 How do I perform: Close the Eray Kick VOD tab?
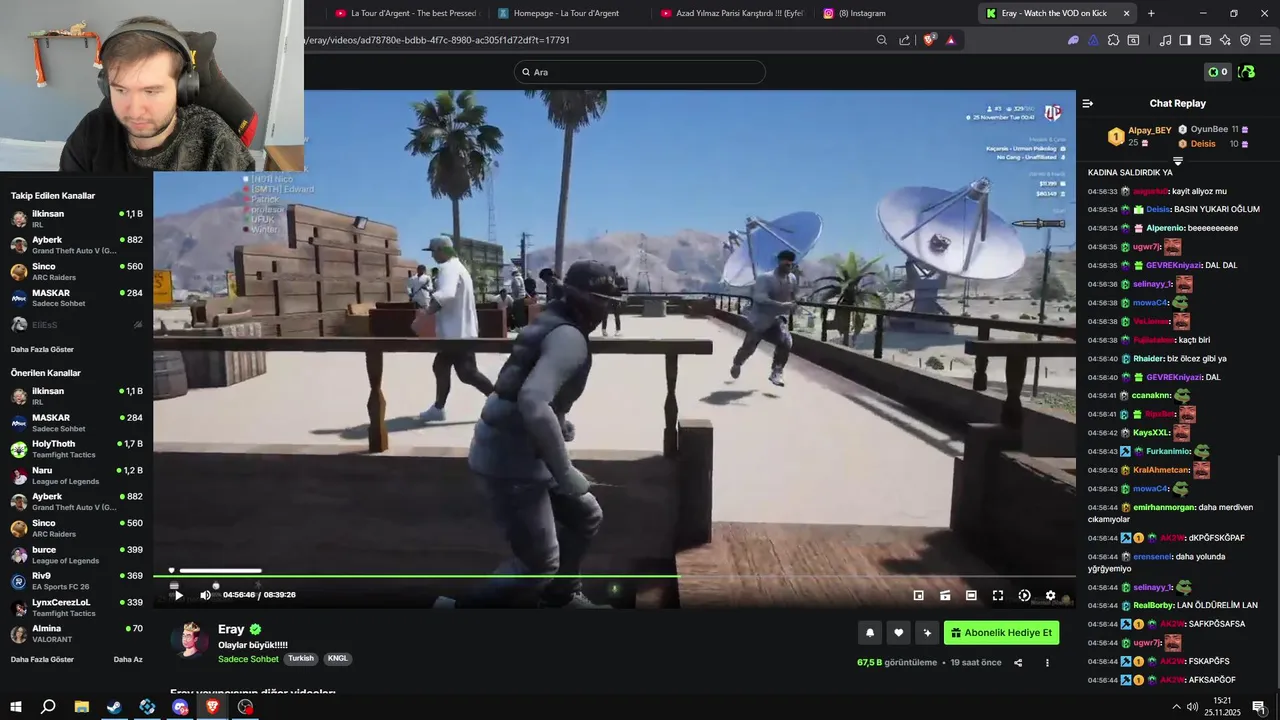(1126, 13)
